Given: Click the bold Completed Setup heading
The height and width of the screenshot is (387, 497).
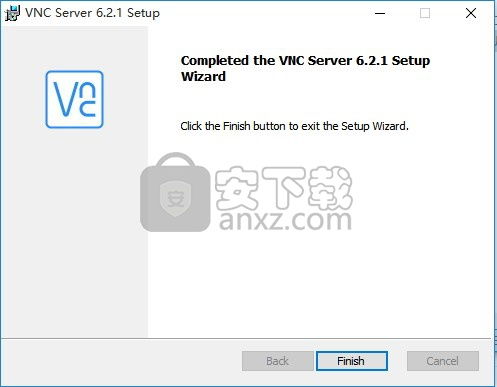Looking at the screenshot, I should (x=305, y=68).
